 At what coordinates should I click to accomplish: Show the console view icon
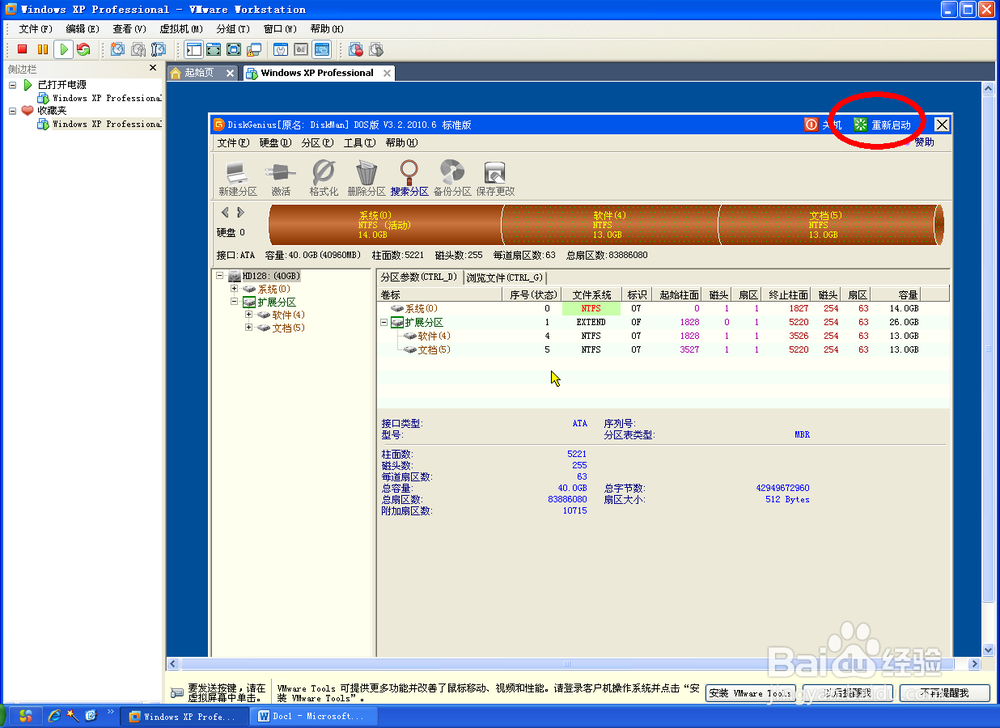(x=322, y=49)
